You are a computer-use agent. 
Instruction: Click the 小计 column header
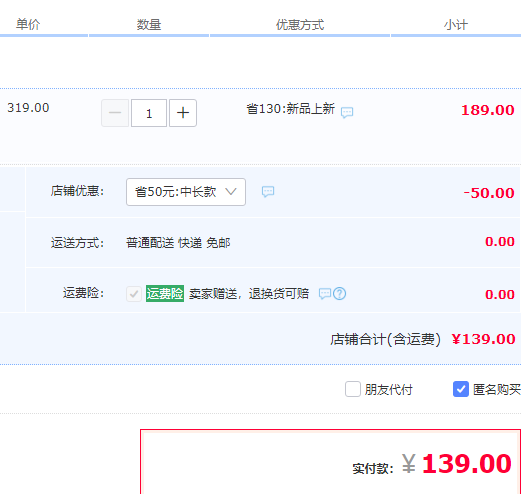tap(456, 24)
